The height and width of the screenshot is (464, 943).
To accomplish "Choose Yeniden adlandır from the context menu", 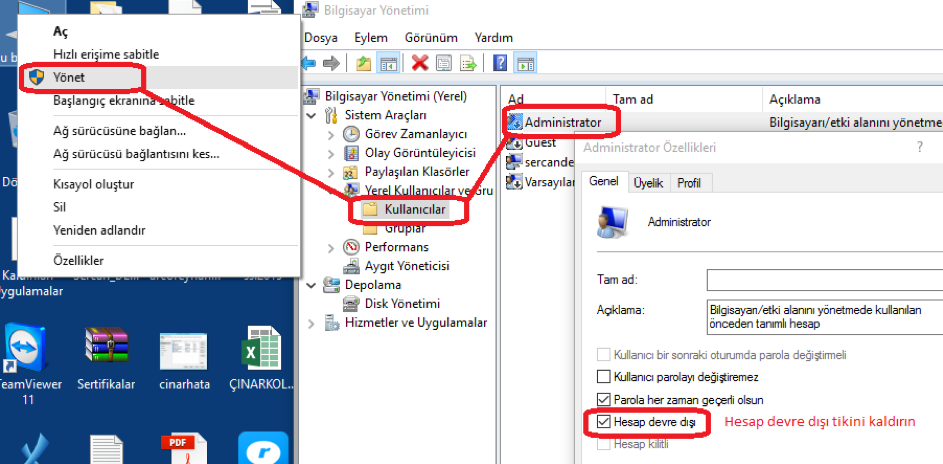I will pyautogui.click(x=158, y=230).
